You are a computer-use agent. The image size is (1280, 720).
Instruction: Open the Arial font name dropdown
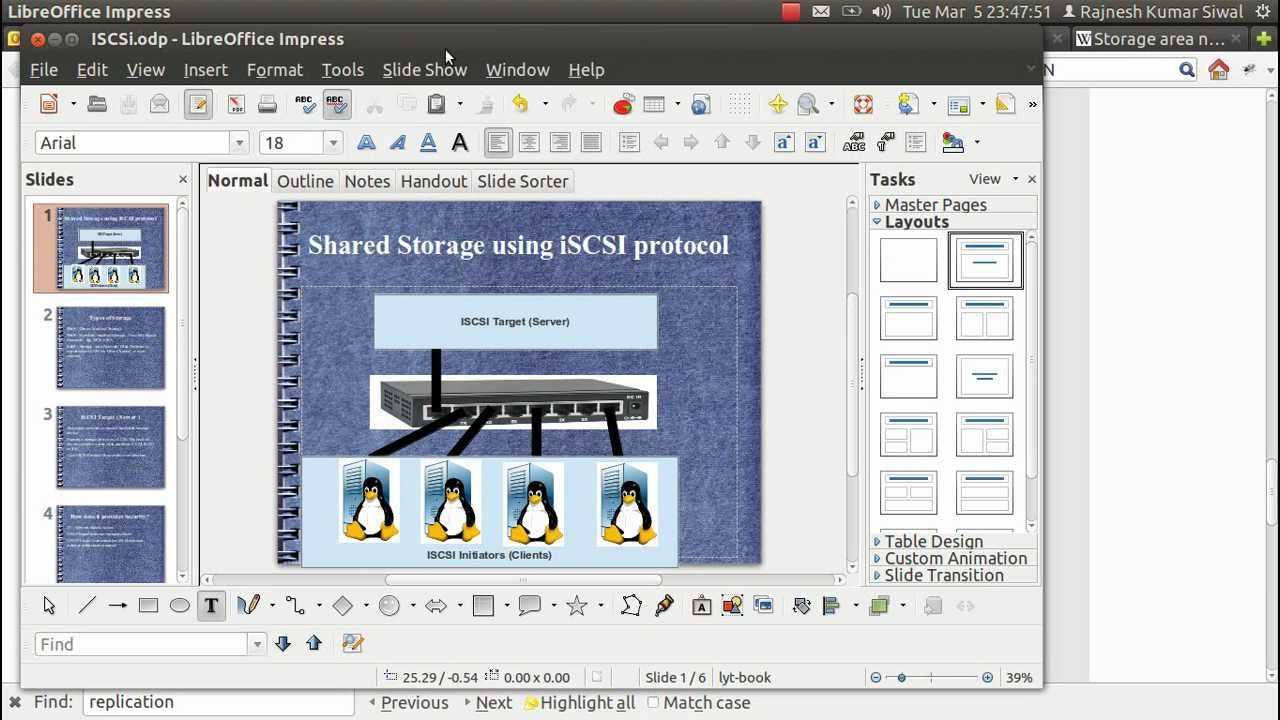[239, 143]
